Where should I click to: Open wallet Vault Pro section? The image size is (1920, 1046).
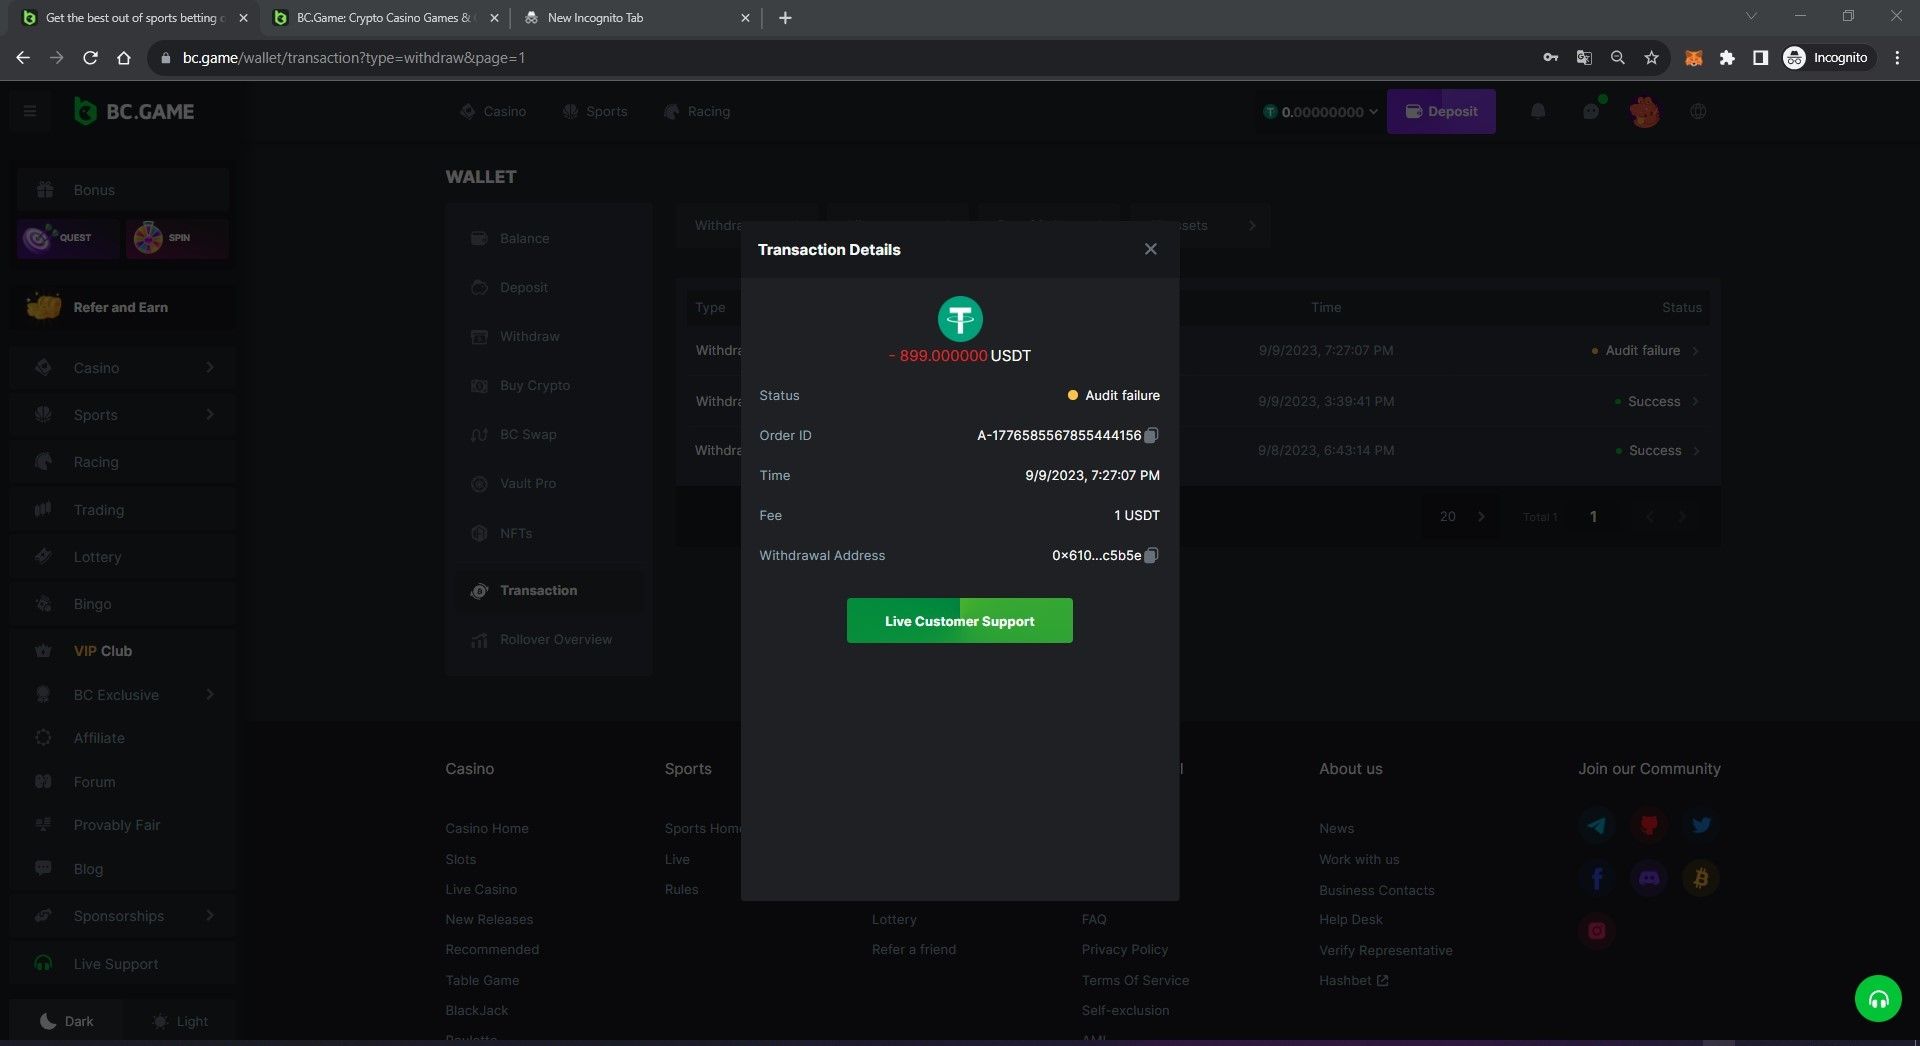(x=549, y=483)
